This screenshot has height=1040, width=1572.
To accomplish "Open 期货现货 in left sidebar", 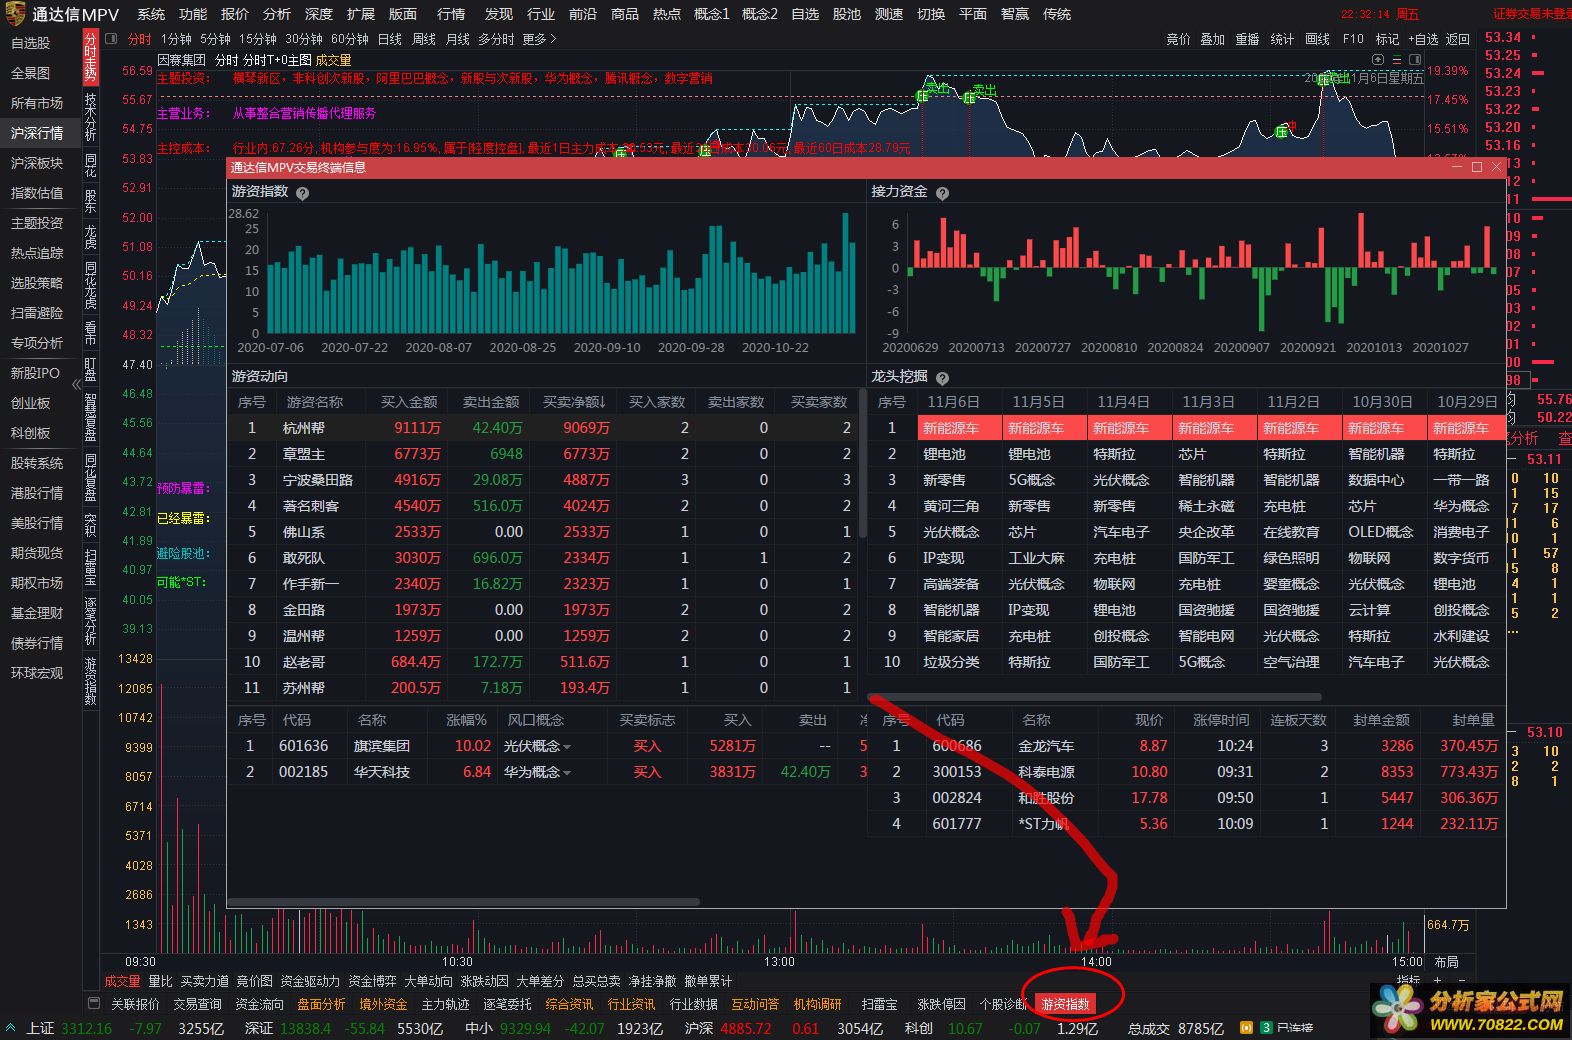I will click(36, 553).
